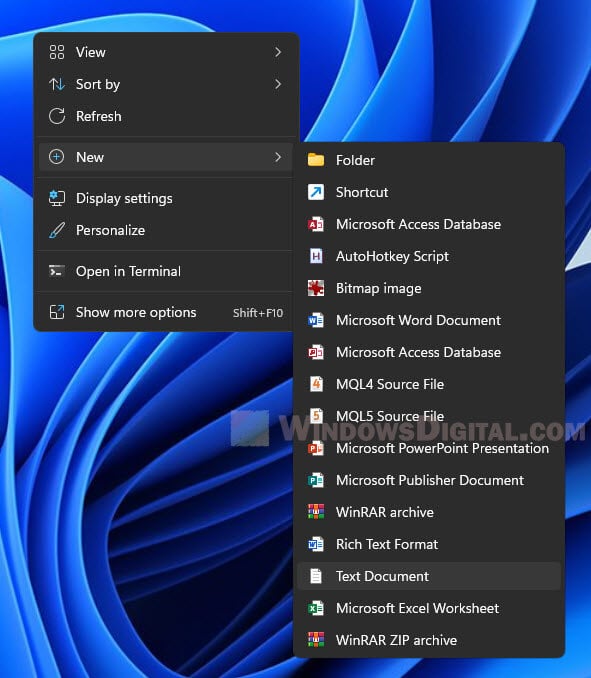Click the chevron on the New row
Image resolution: width=591 pixels, height=678 pixels.
pos(278,157)
